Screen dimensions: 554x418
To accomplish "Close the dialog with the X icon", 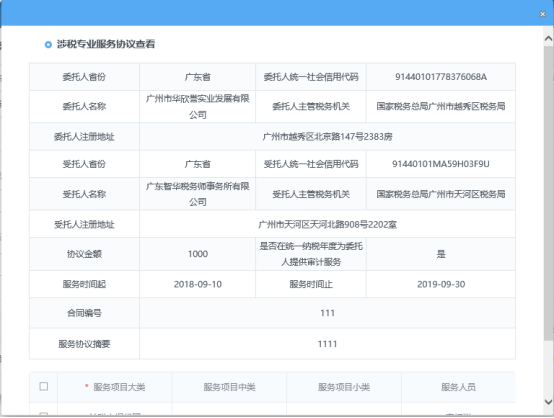I will [x=543, y=14].
